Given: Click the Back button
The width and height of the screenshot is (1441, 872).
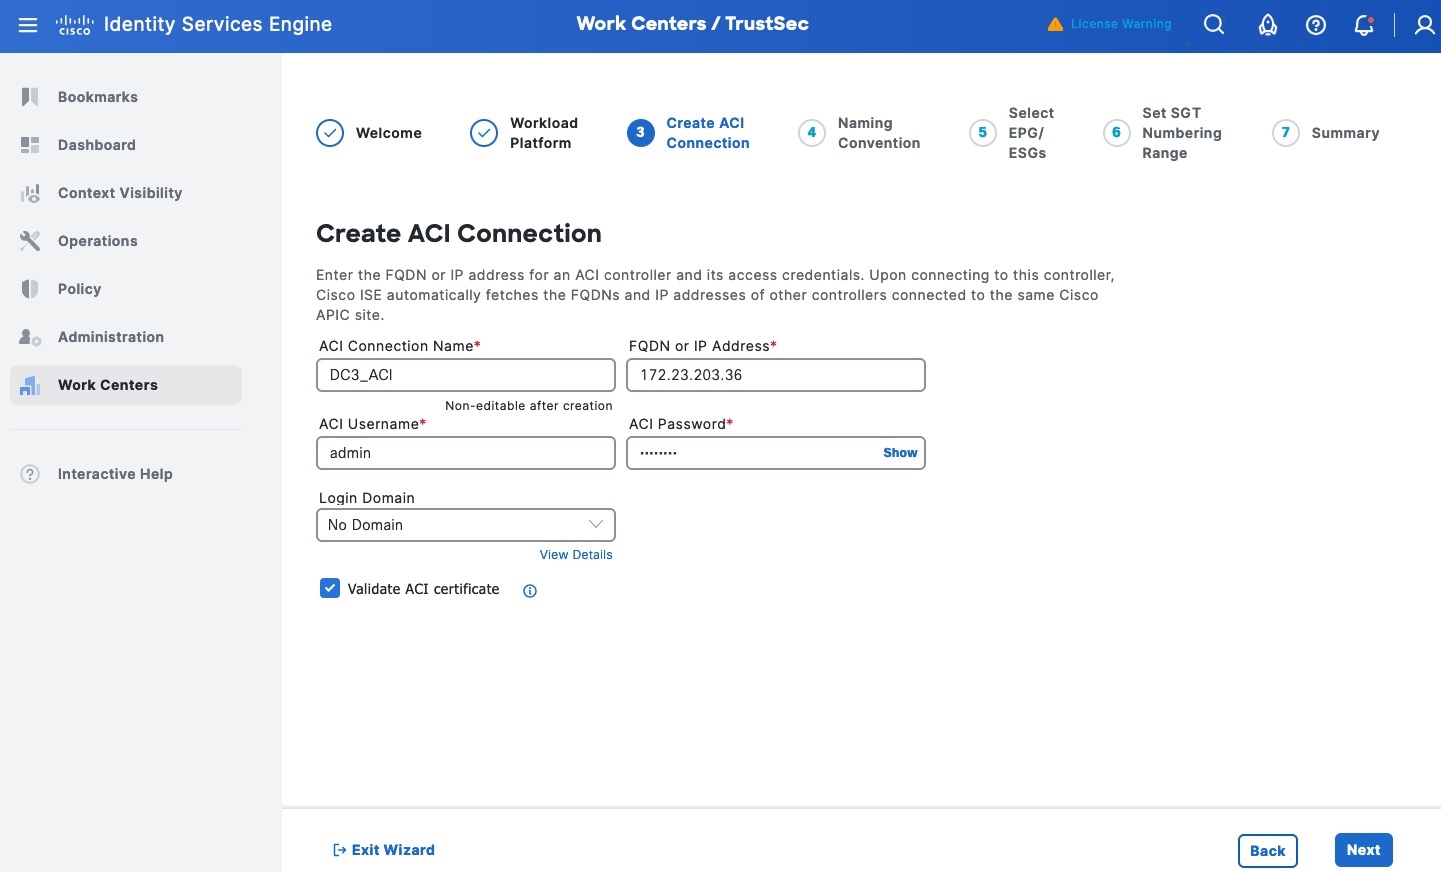Looking at the screenshot, I should 1268,850.
